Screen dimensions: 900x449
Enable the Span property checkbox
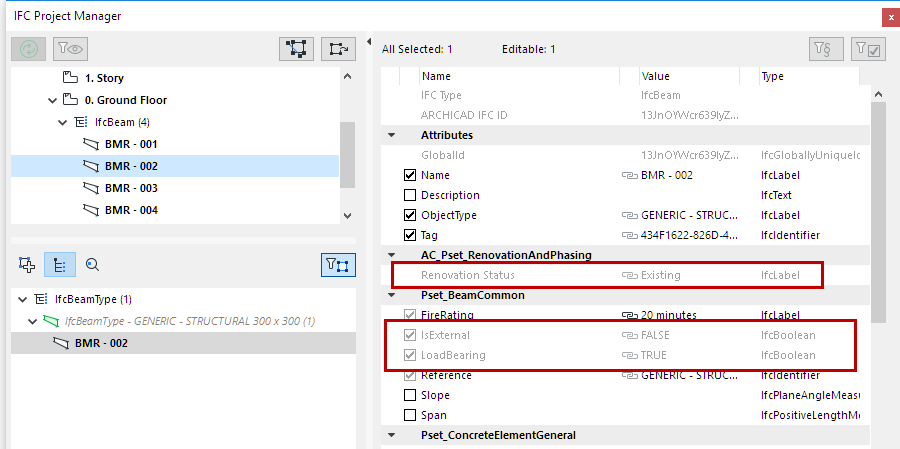click(x=410, y=415)
